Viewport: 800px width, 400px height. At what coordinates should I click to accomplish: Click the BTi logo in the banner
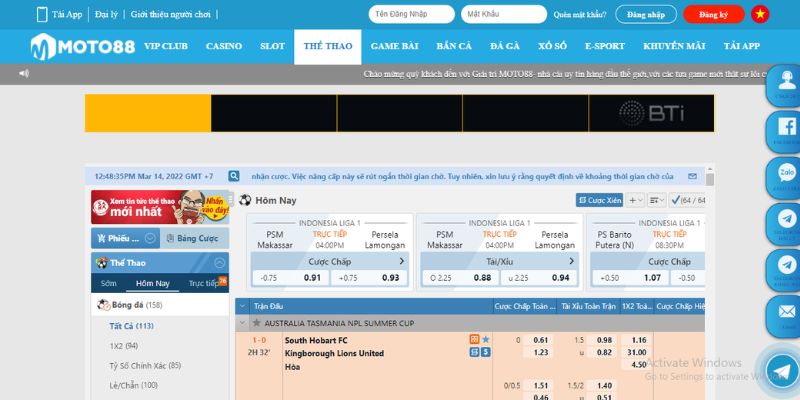coord(652,113)
